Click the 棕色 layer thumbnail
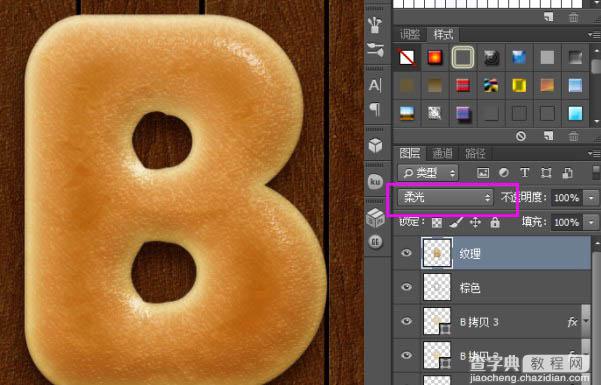This screenshot has width=601, height=385. [x=437, y=287]
